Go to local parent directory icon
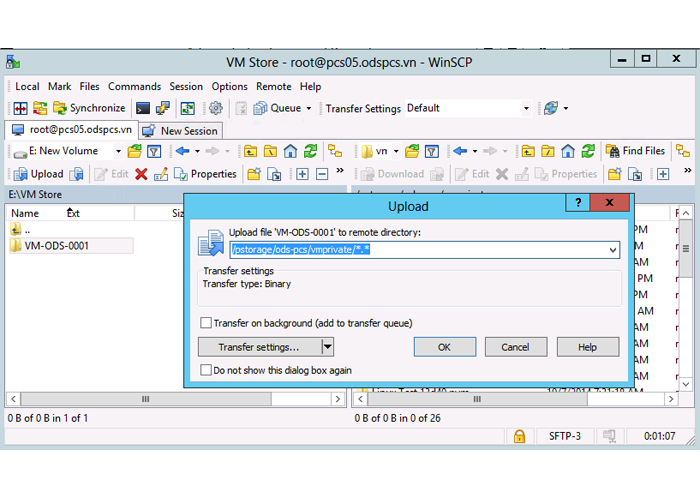This screenshot has height=500, width=700. pos(250,151)
